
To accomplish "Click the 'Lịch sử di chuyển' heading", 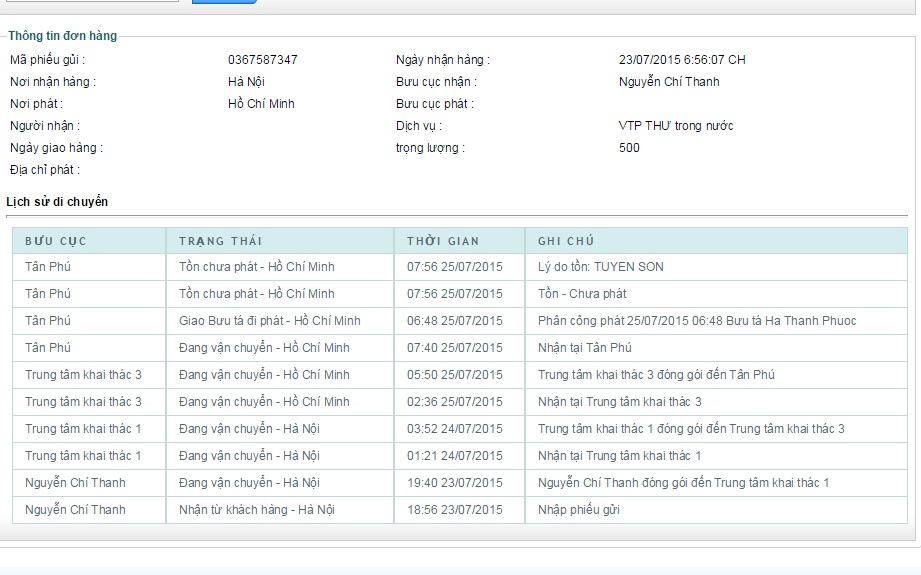I will click(x=57, y=202).
